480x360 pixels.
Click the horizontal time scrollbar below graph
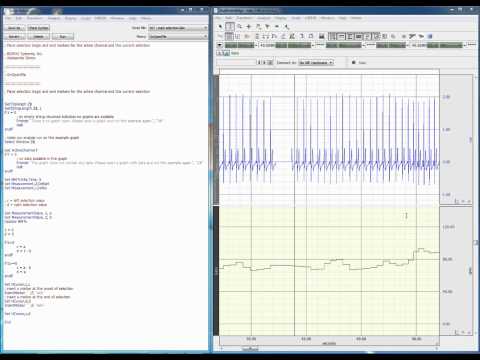[329, 349]
